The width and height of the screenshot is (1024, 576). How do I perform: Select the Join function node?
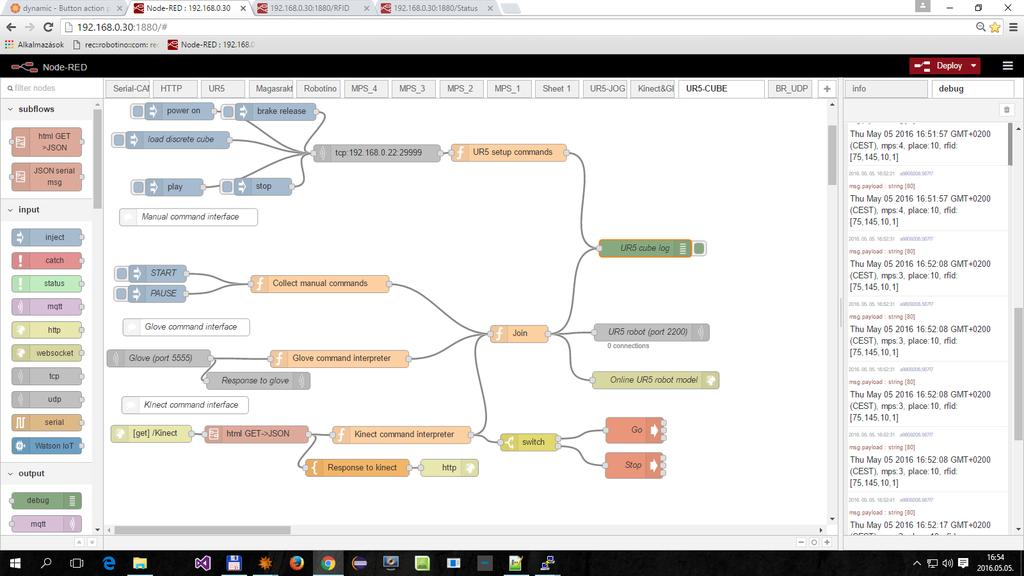[x=519, y=333]
